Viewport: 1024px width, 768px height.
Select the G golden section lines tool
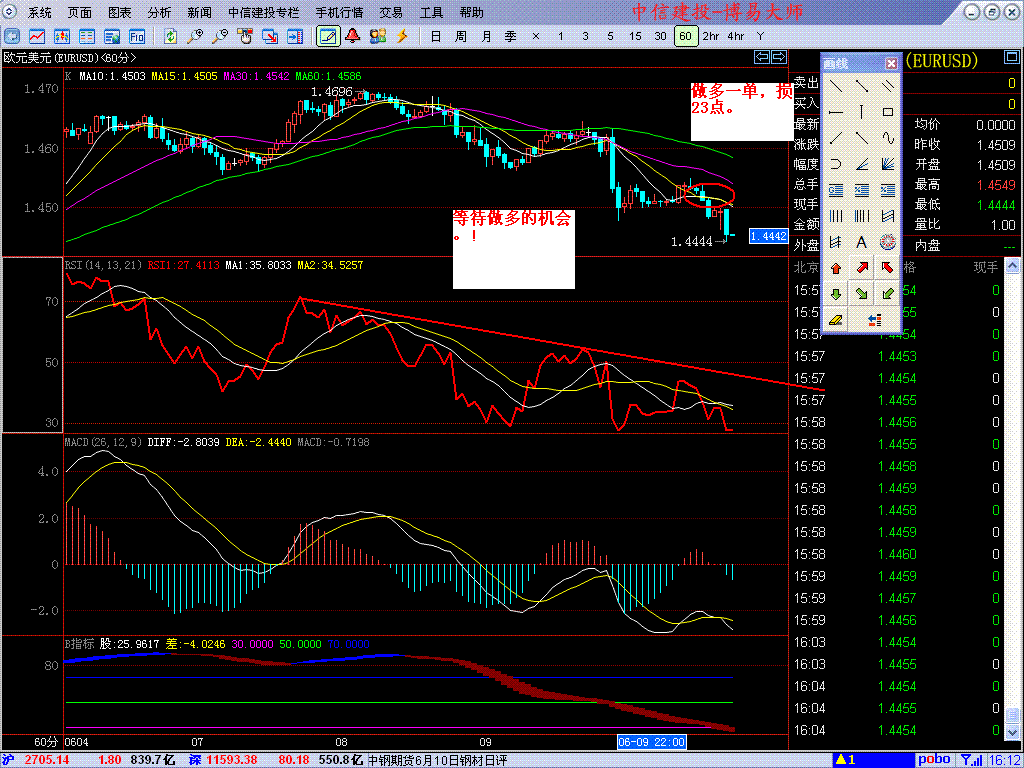(x=836, y=190)
